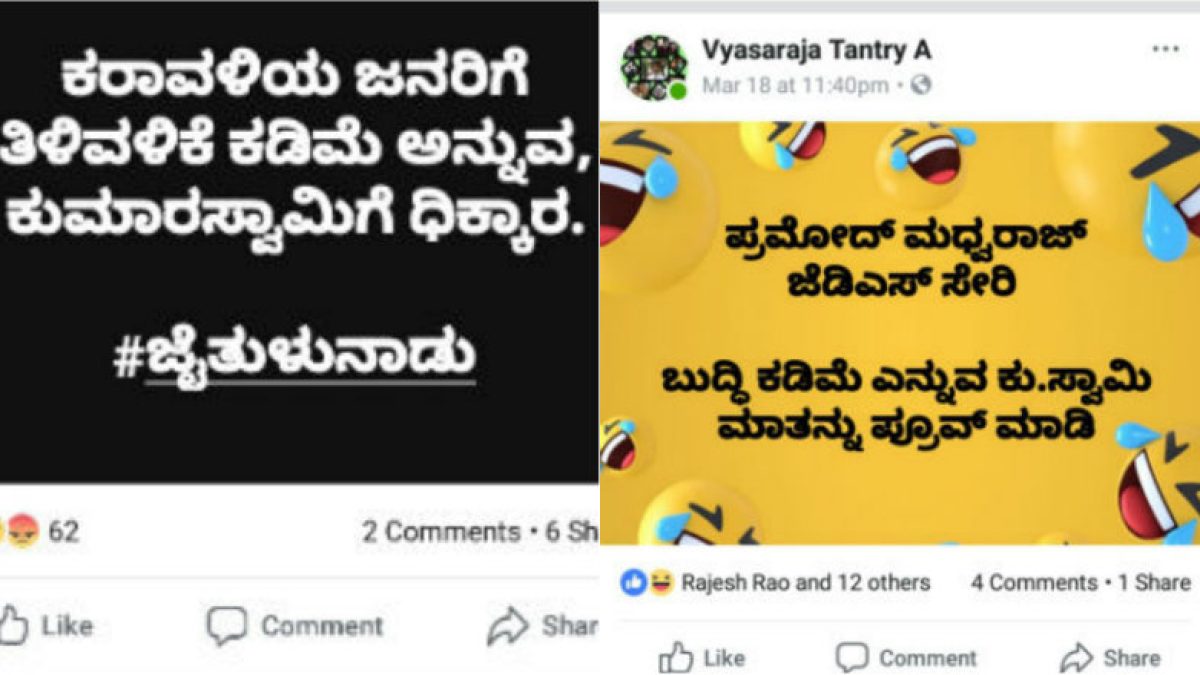
Task: View 1 Share on right post
Action: (x=1154, y=582)
